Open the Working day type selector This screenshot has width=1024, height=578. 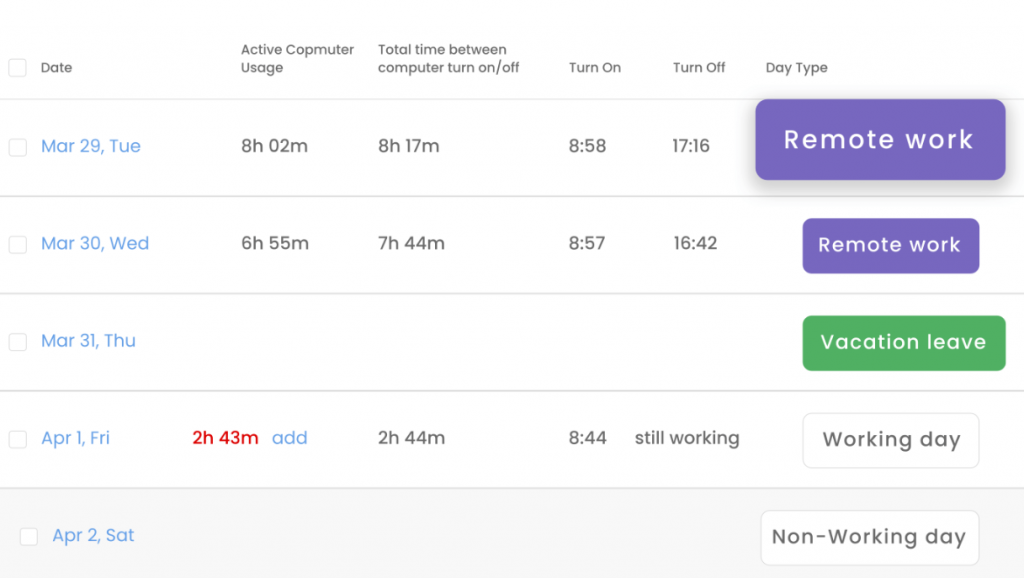pos(890,440)
